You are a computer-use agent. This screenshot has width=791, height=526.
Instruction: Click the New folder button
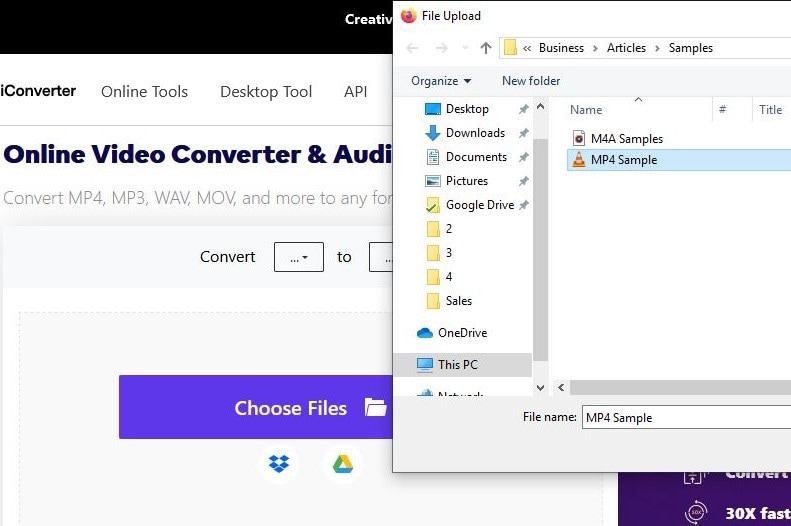[x=531, y=81]
